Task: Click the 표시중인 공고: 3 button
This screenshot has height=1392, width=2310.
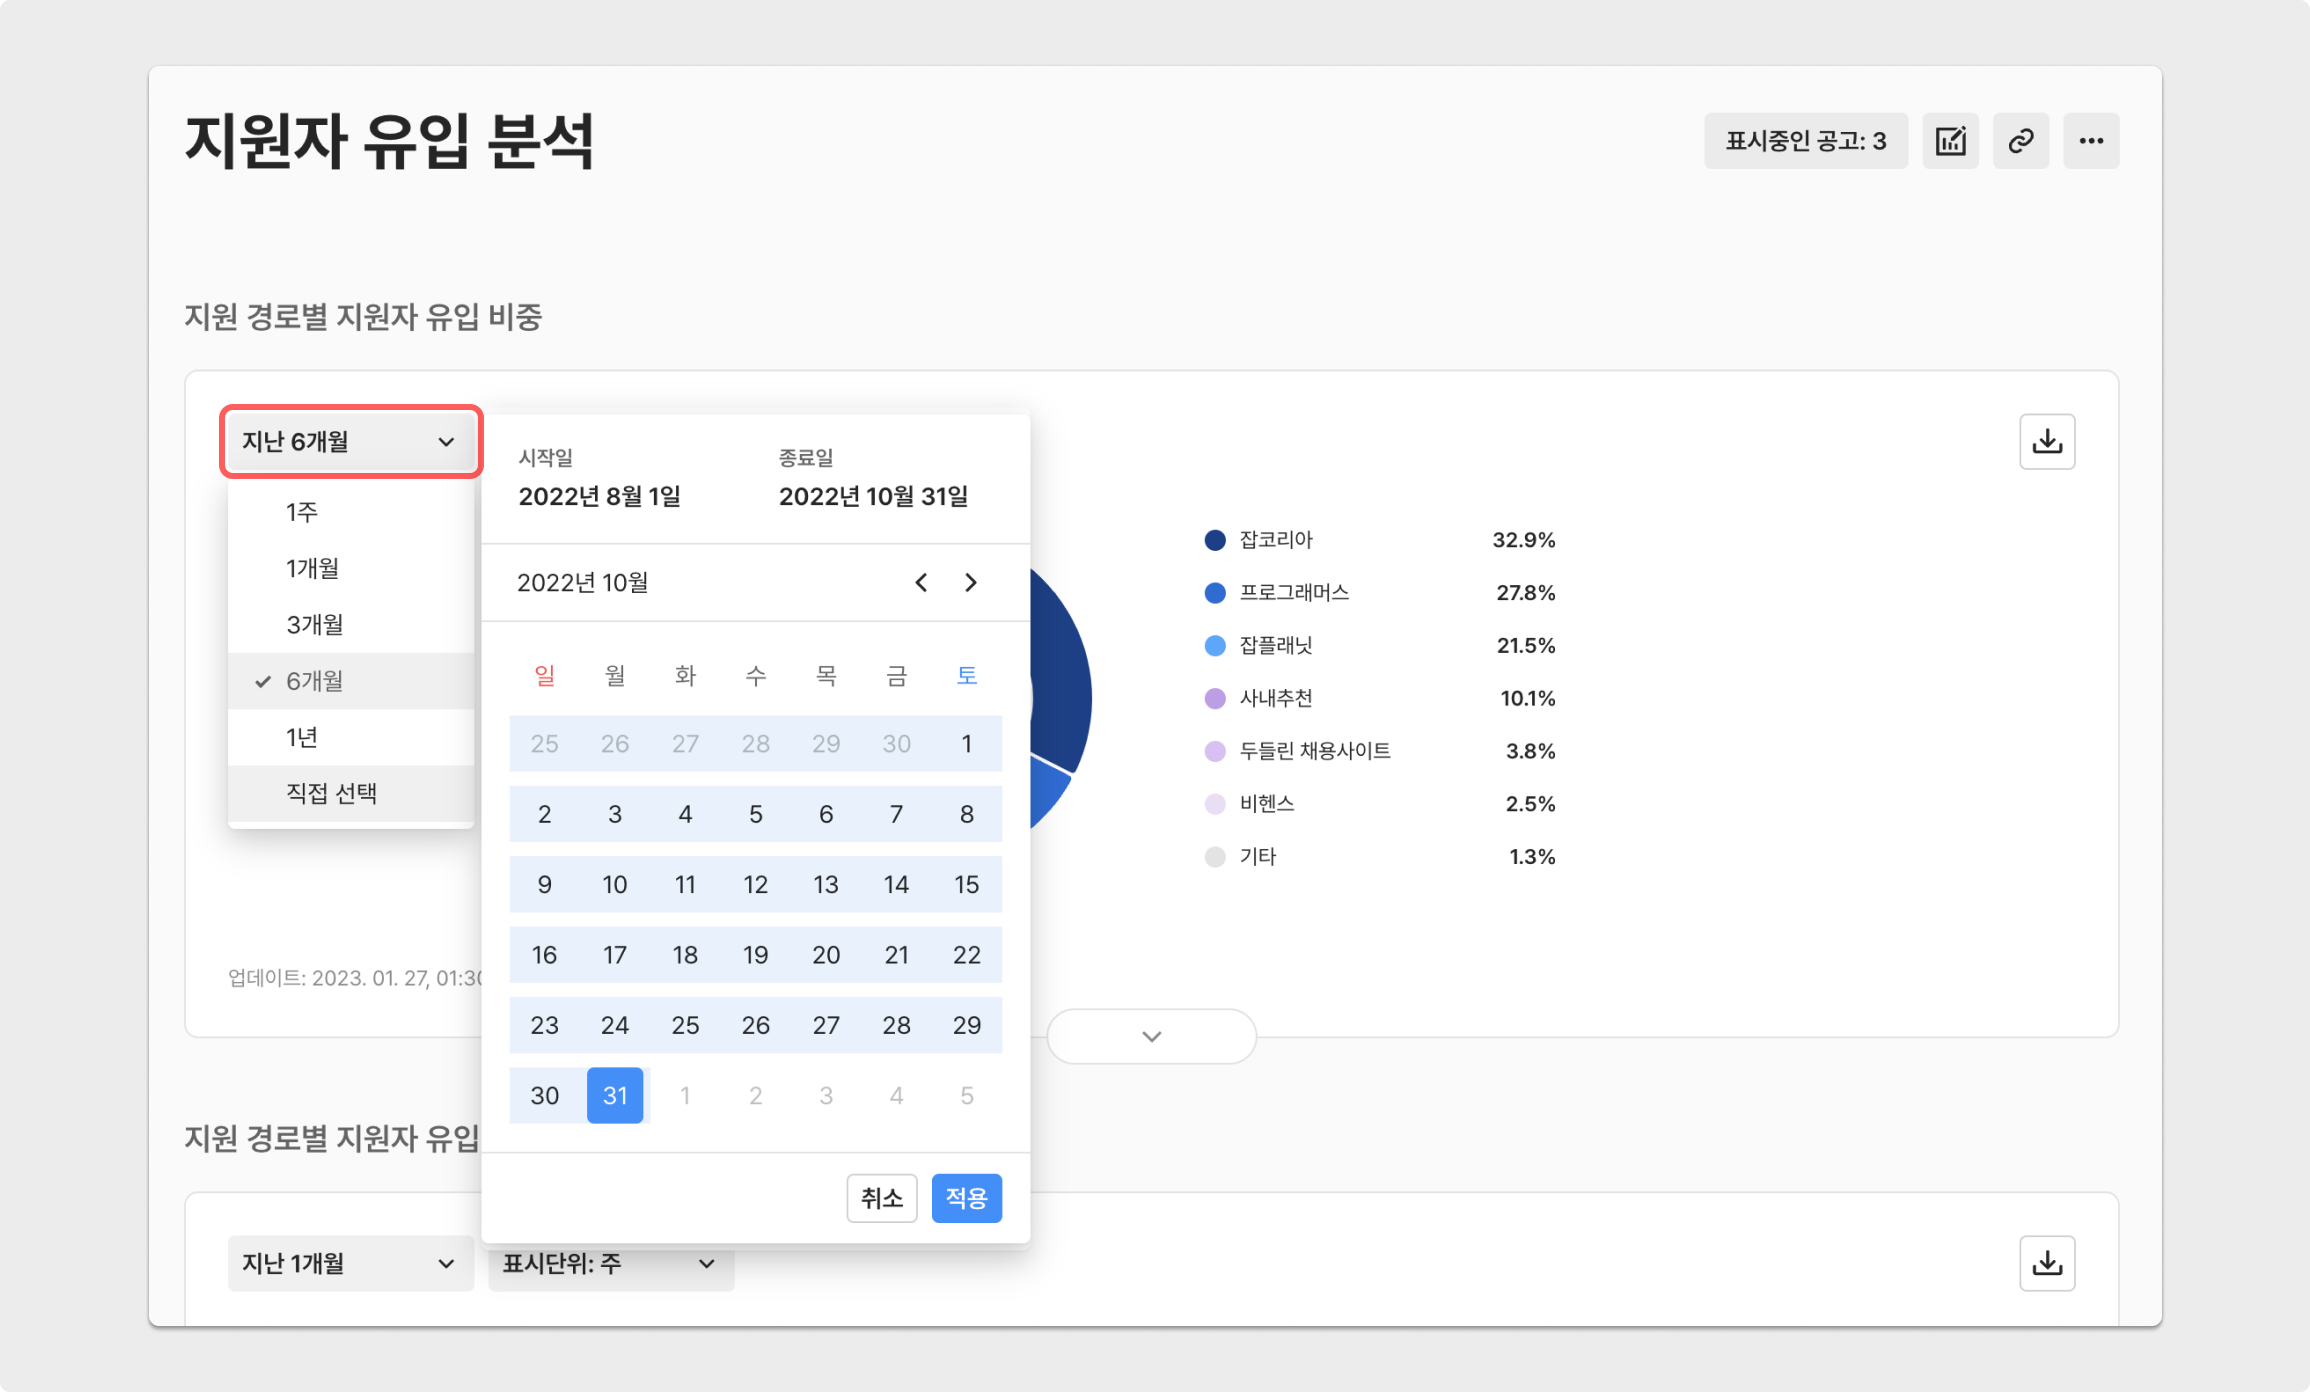Action: coord(1805,141)
